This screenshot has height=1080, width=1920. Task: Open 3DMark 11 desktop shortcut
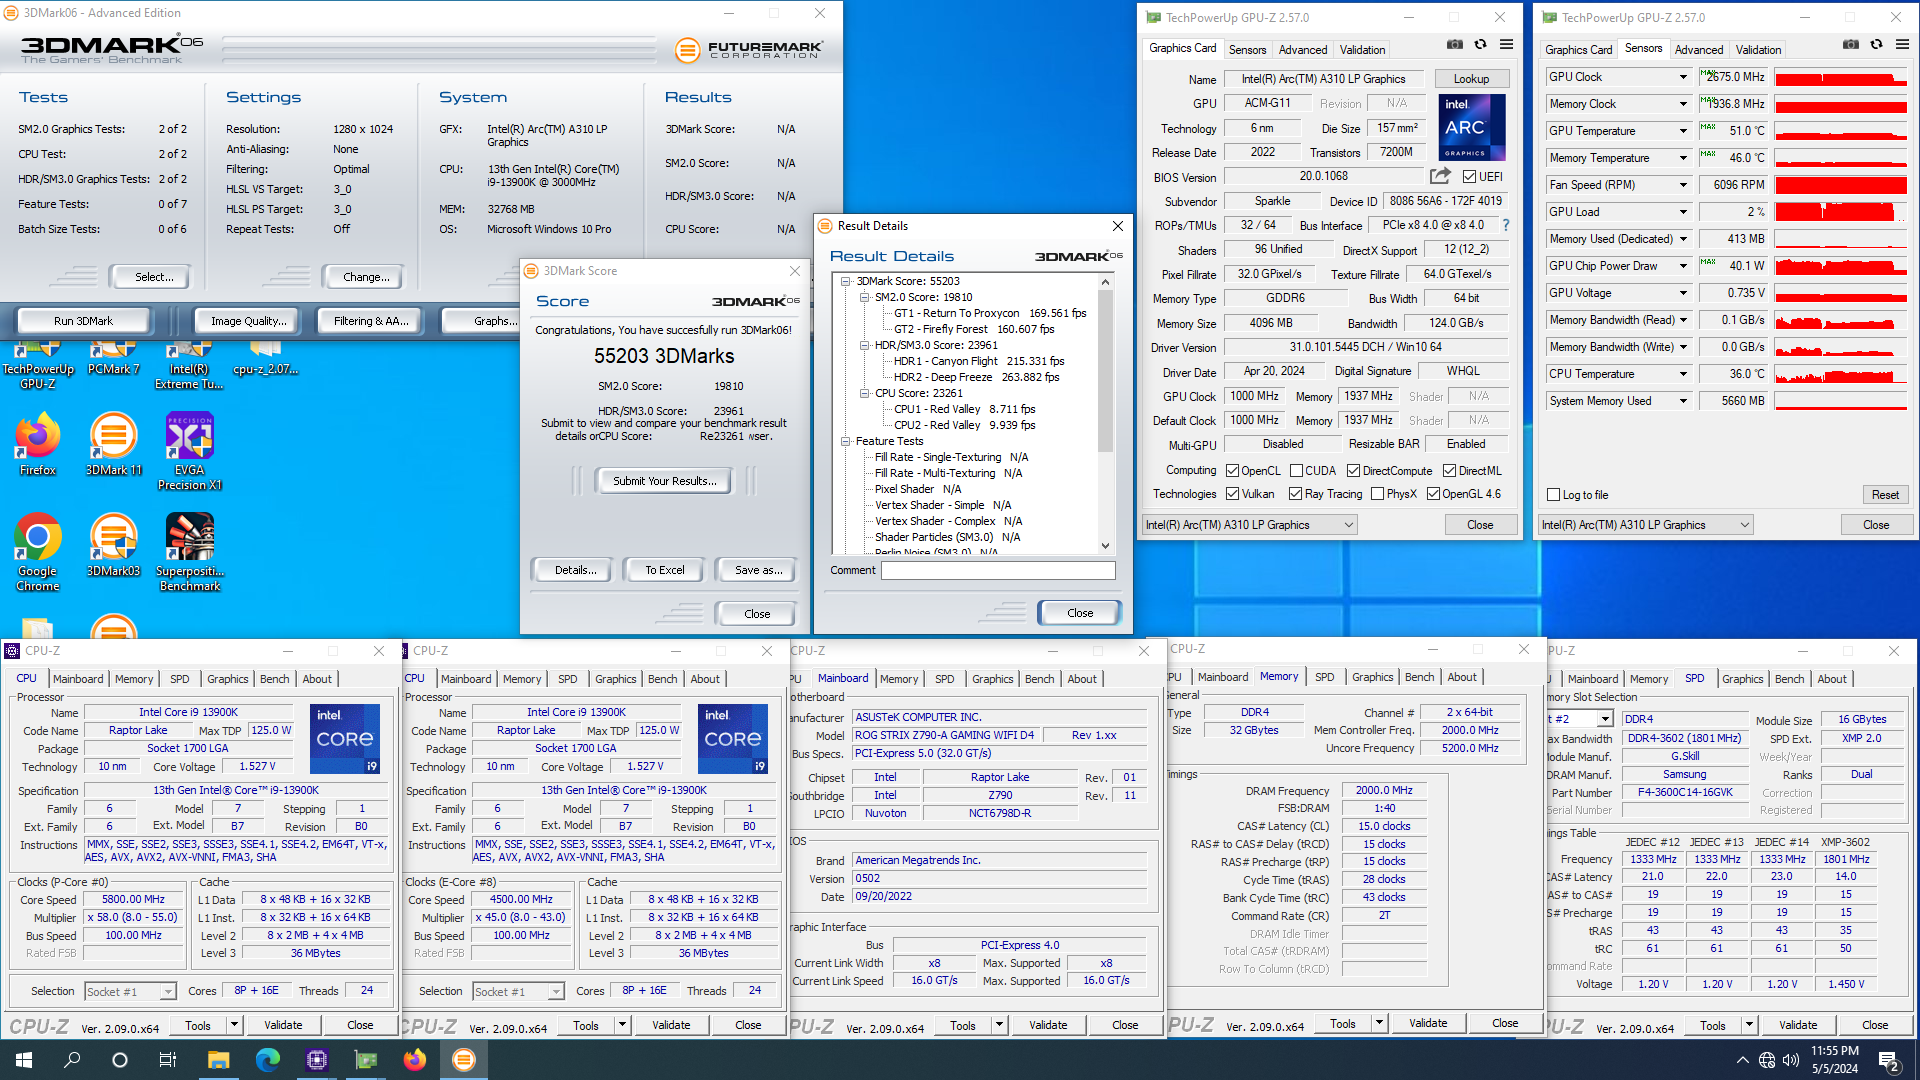[x=114, y=445]
